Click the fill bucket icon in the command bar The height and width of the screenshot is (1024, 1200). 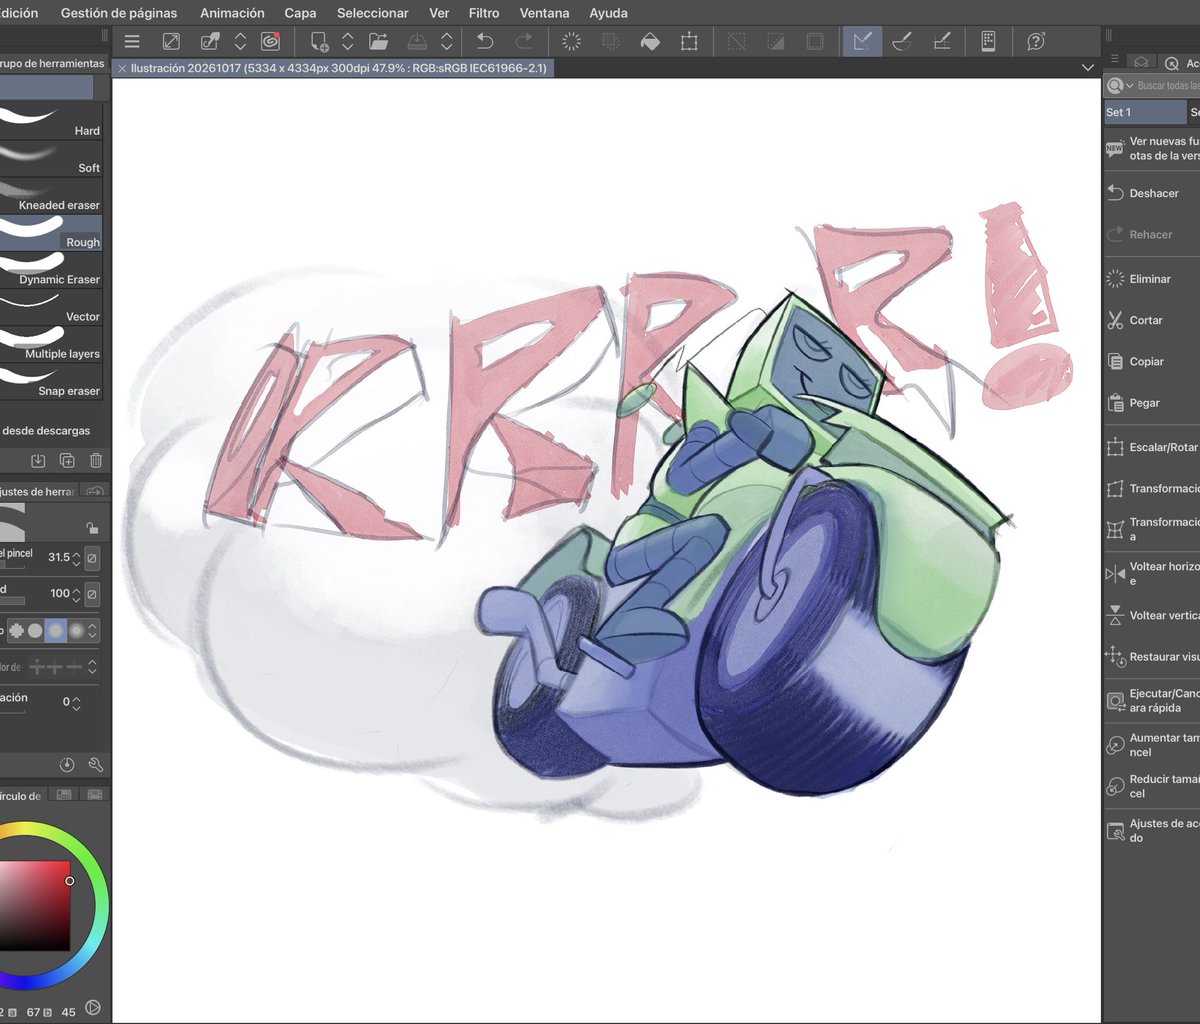650,41
